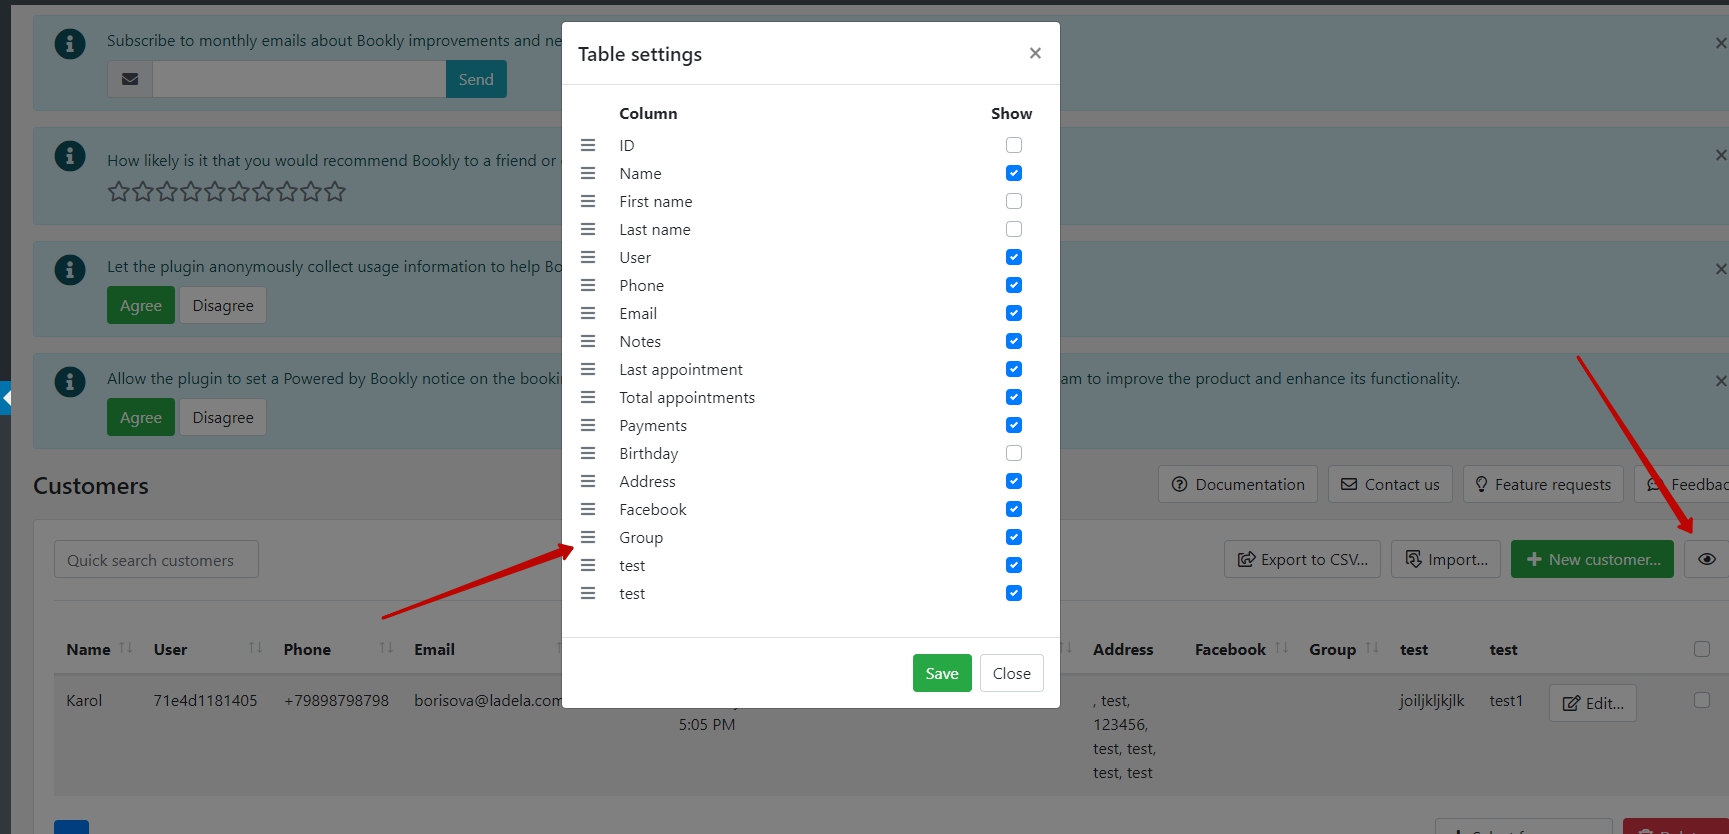Enable the Birthday column checkbox
The height and width of the screenshot is (834, 1729).
click(1013, 453)
